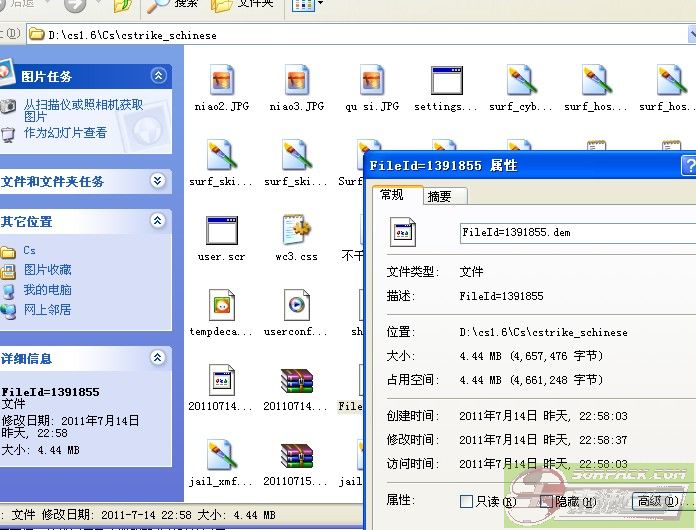Enable the read-only (只读) attribute checkbox

click(x=466, y=501)
